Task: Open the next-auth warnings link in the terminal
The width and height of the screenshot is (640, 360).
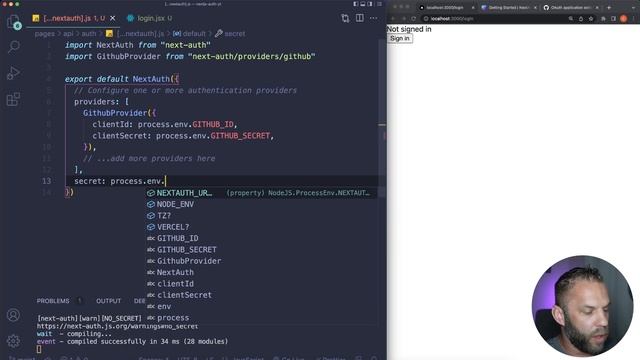Action: (x=117, y=326)
